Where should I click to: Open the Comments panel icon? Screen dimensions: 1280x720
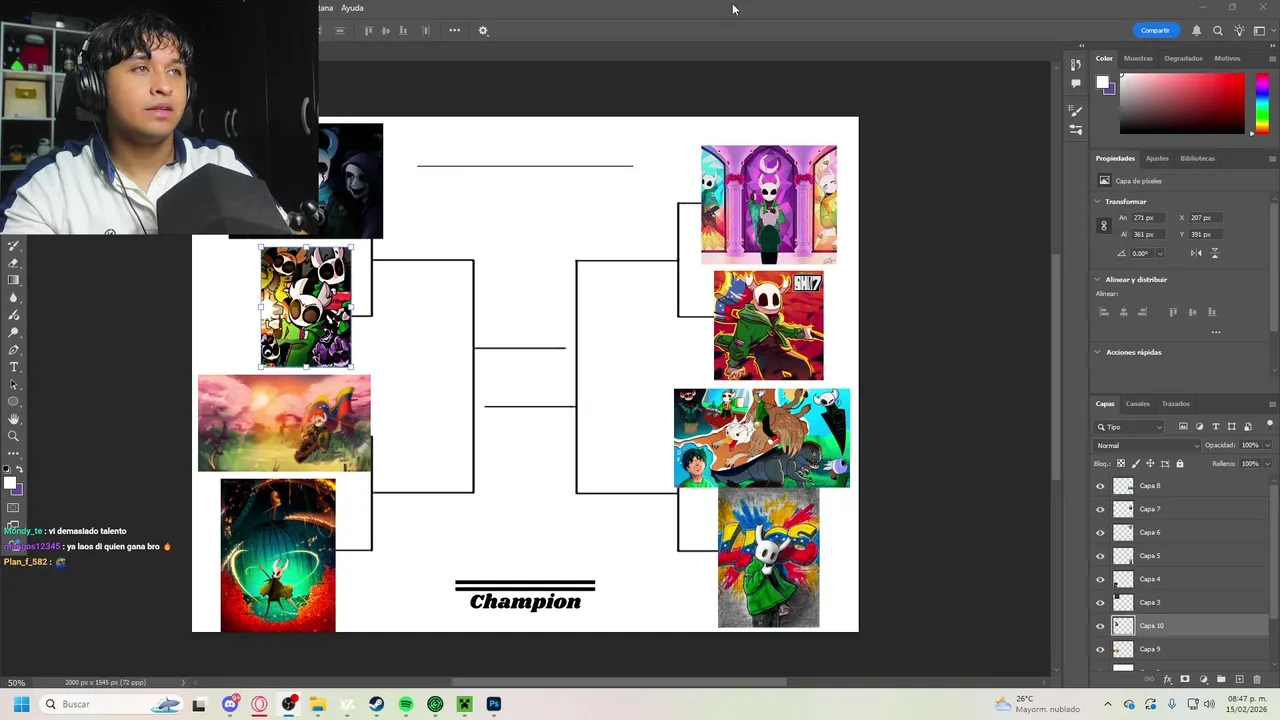[1075, 83]
